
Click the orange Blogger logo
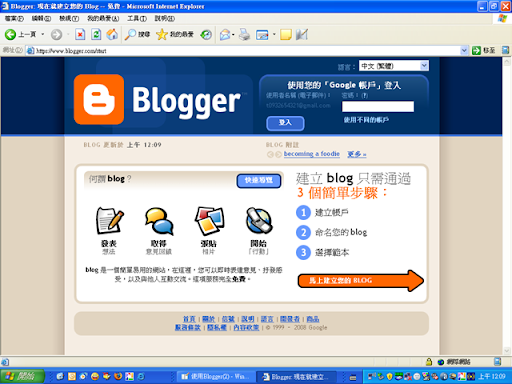tap(99, 99)
